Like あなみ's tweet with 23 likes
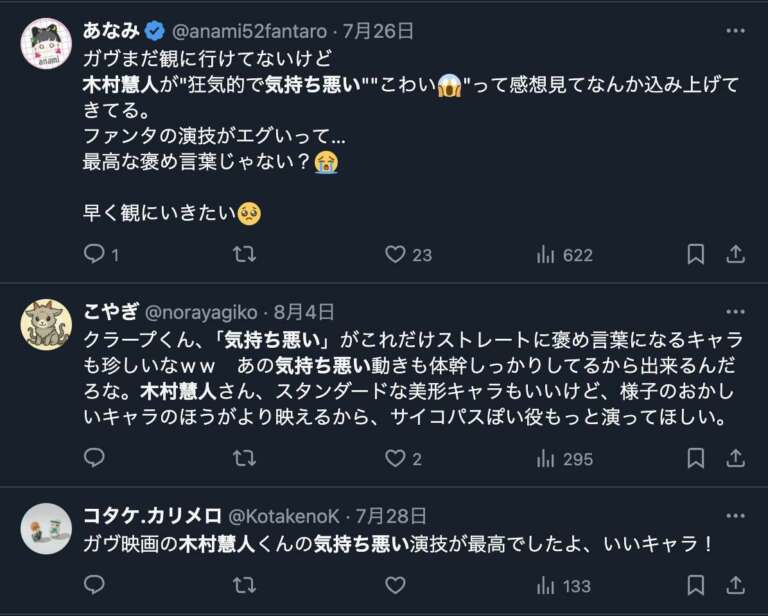This screenshot has height=616, width=768. tap(396, 254)
